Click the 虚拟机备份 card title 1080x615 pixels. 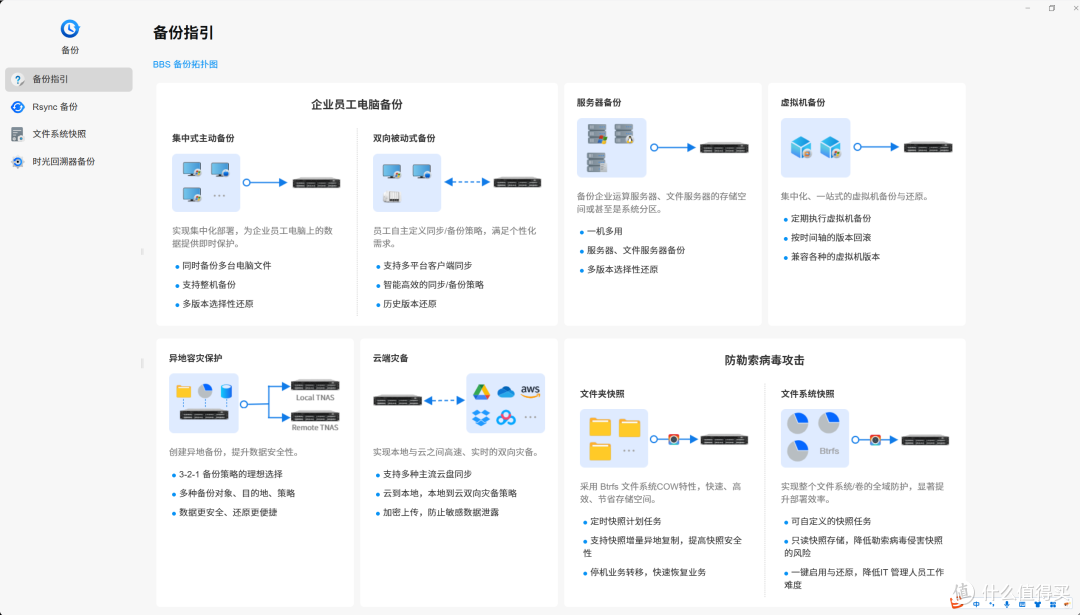tap(803, 103)
